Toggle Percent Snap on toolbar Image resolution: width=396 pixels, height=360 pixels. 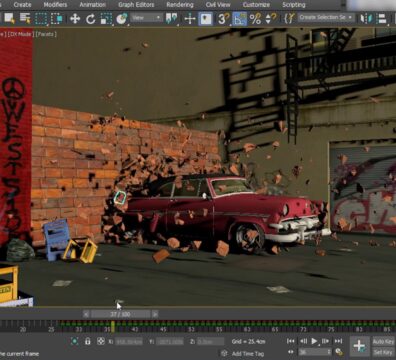(x=255, y=19)
